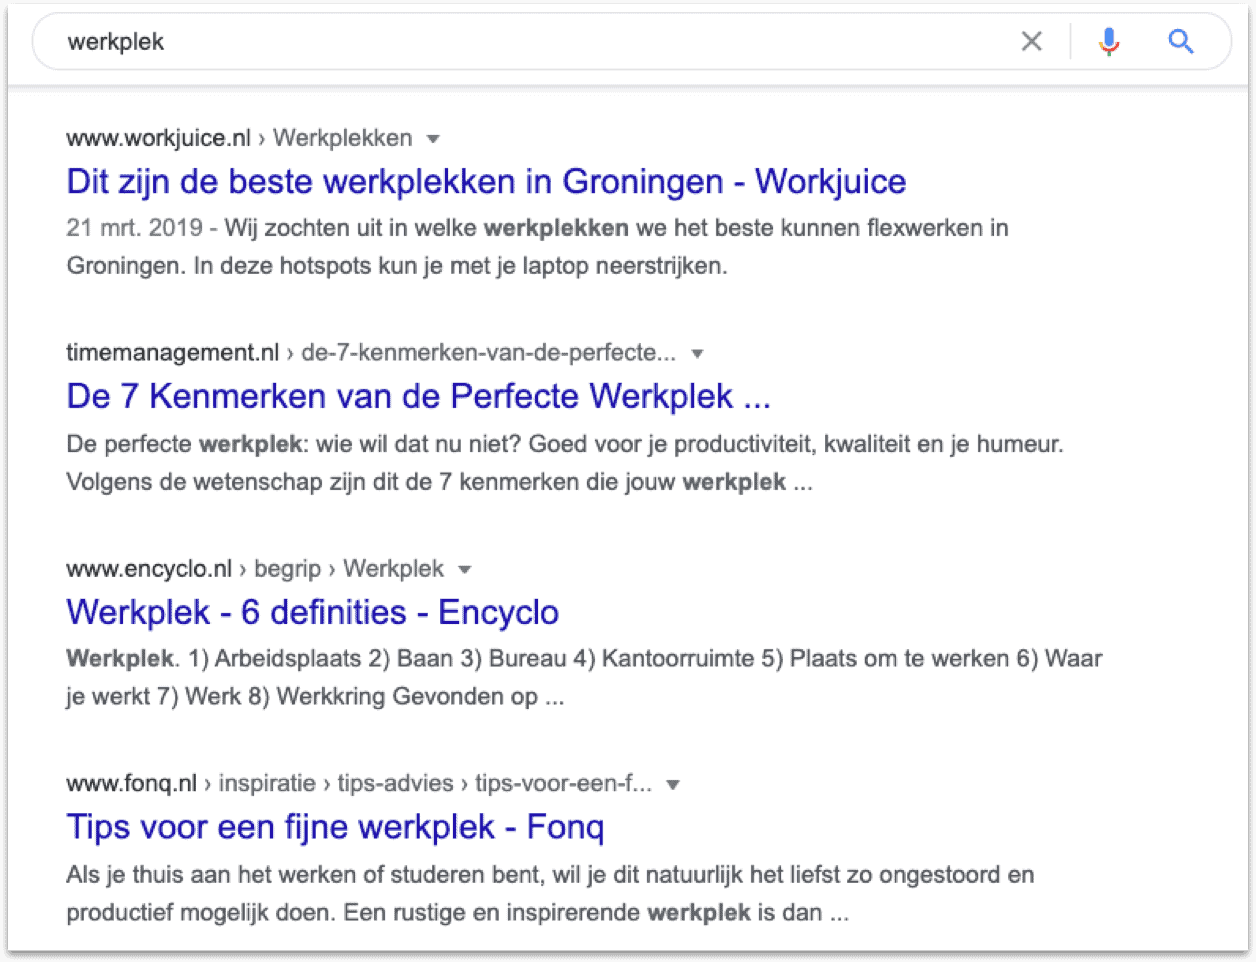This screenshot has width=1256, height=962.
Task: Open 'De 7 Kenmerken van de Perfecte Werkplek' result
Action: pyautogui.click(x=418, y=397)
